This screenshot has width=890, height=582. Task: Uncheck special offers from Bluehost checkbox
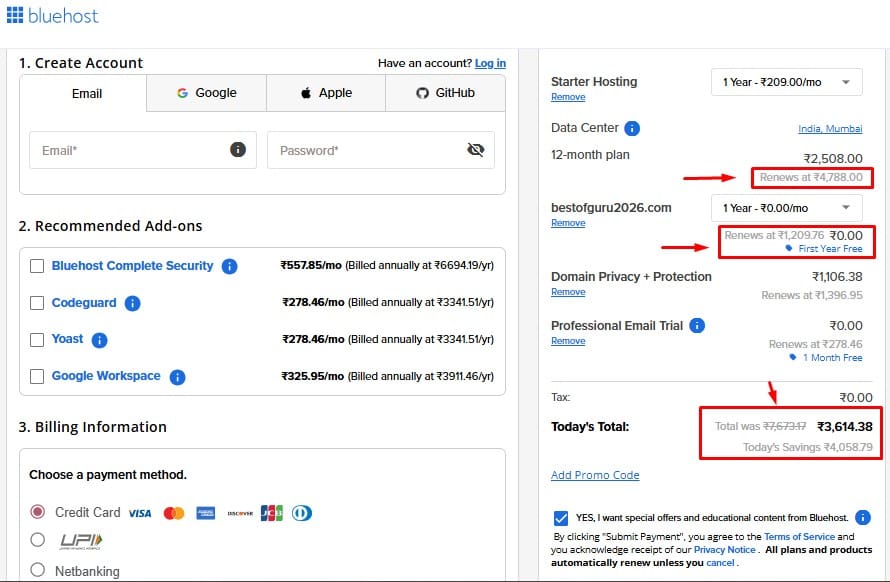561,518
